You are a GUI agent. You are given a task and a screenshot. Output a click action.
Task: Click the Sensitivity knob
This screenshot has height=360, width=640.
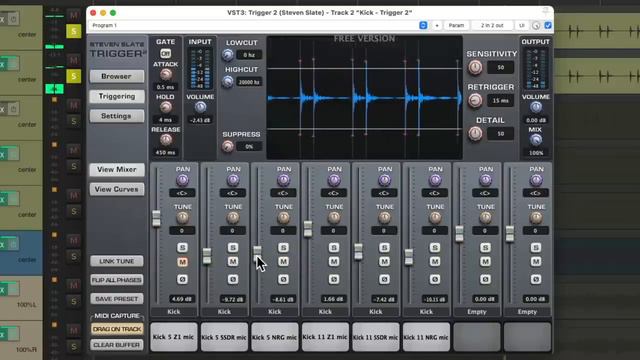click(x=475, y=67)
